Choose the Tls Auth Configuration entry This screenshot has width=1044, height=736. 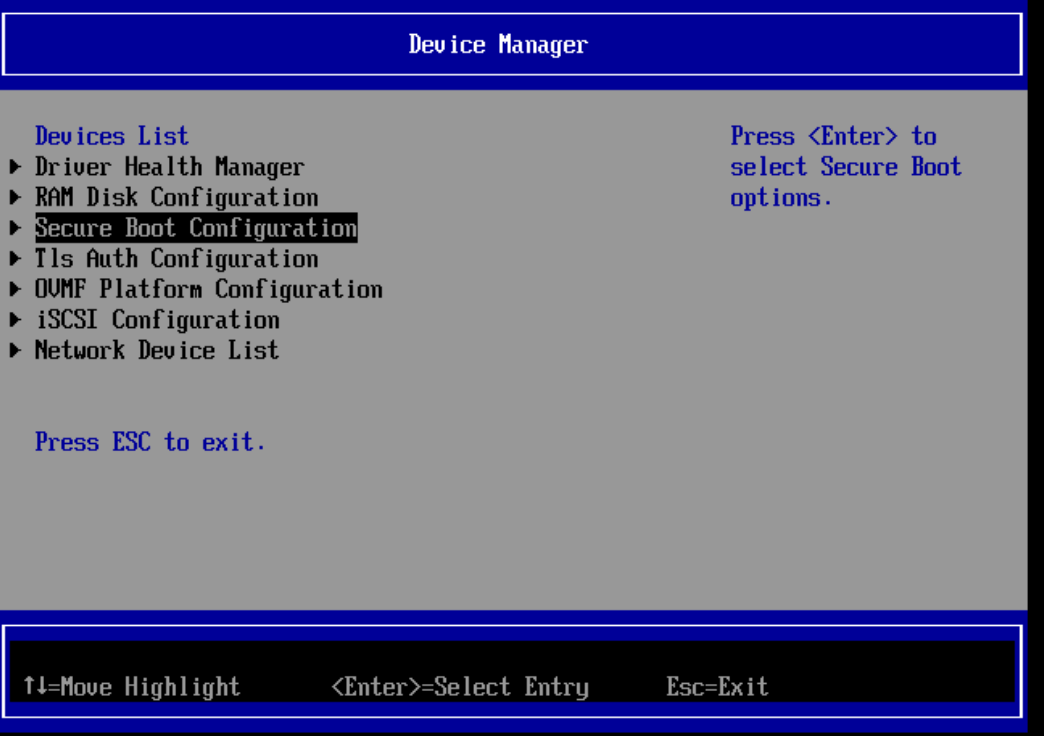[x=176, y=259]
